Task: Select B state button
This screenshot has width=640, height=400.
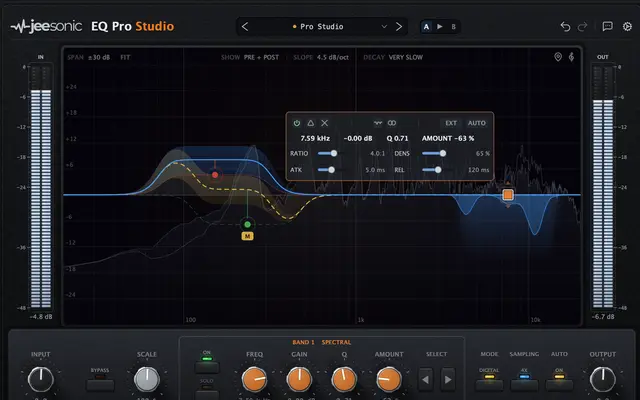Action: [453, 27]
